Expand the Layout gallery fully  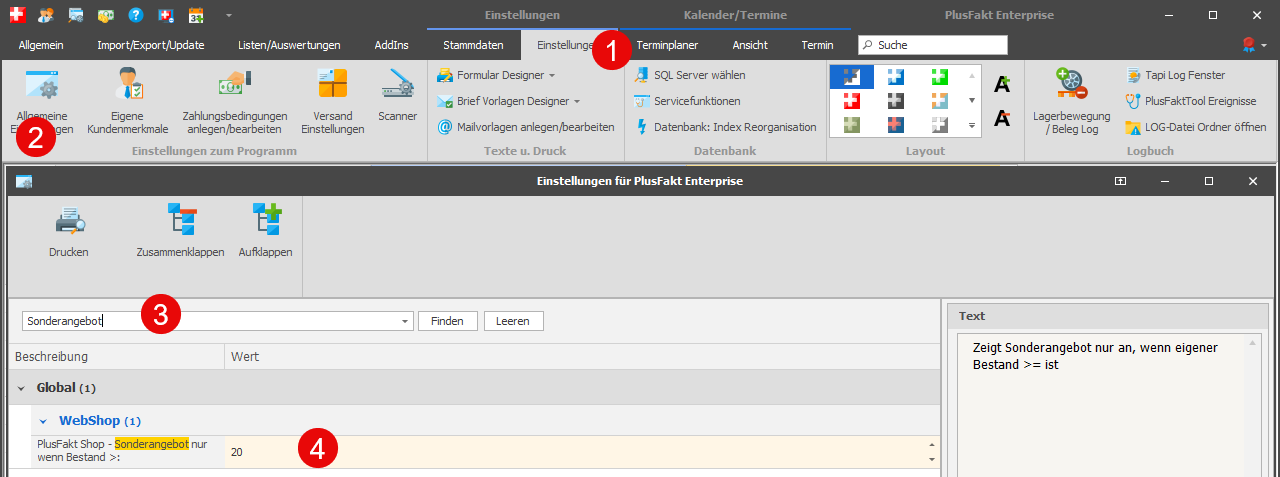point(972,125)
